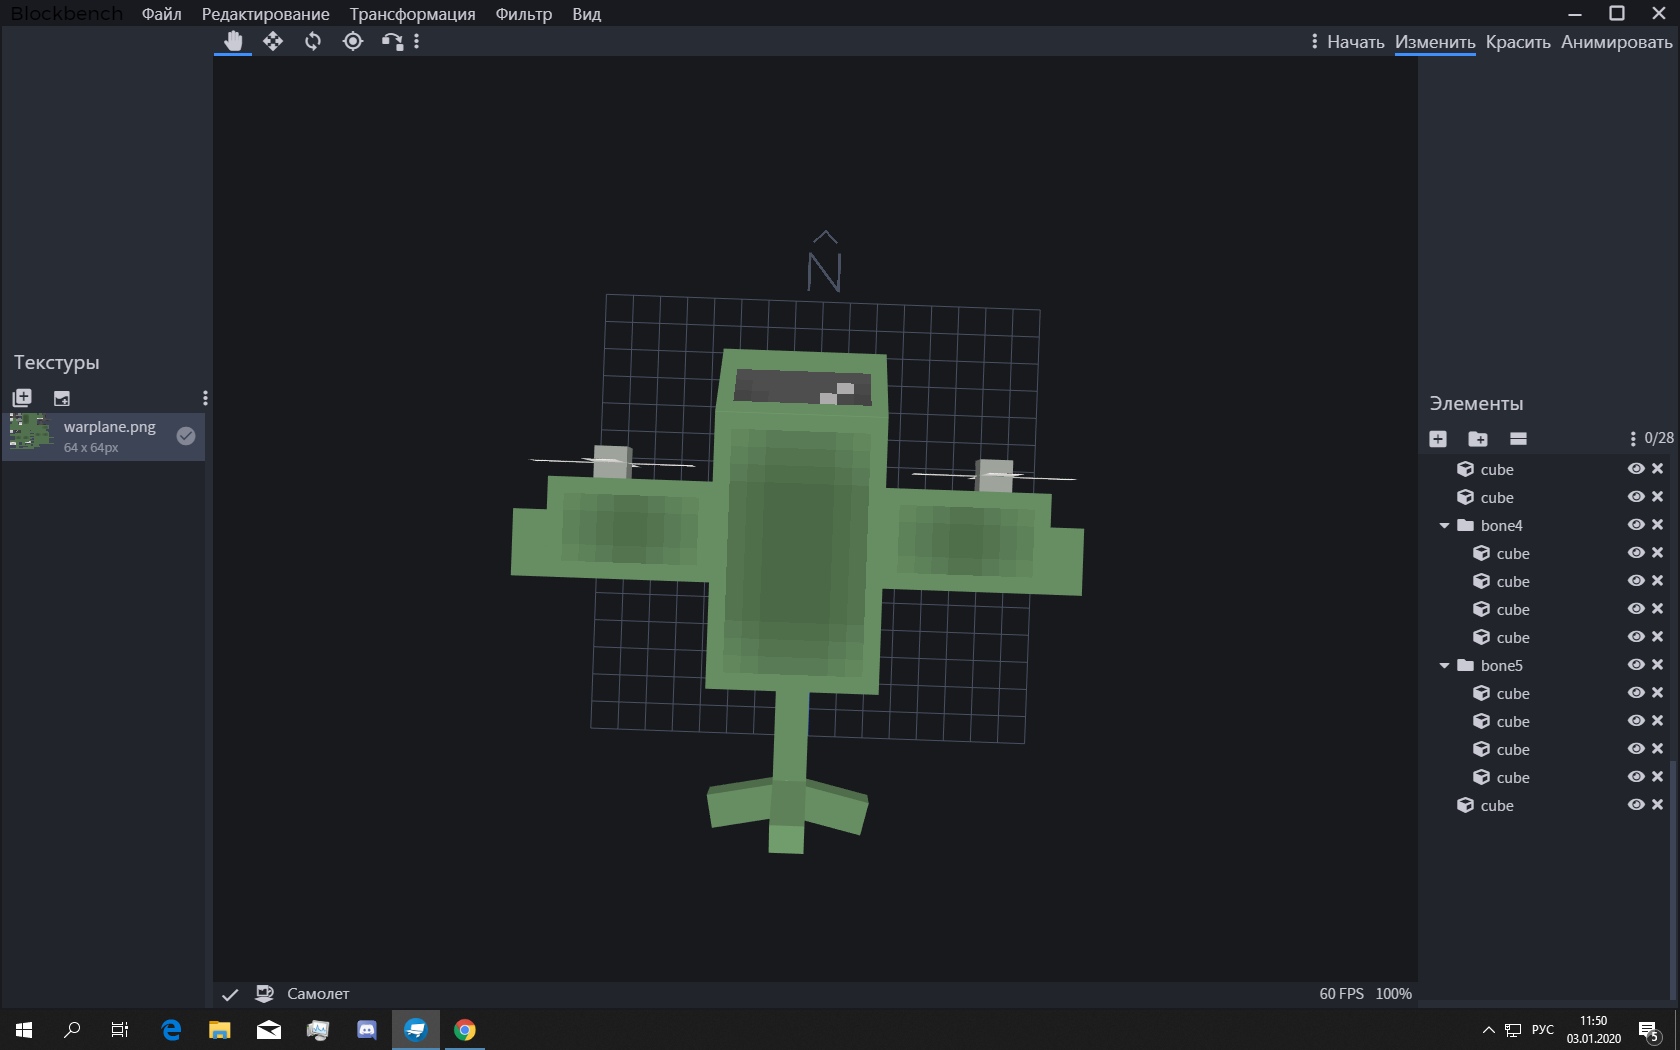The height and width of the screenshot is (1050, 1680).
Task: Click the bone5 folder icon
Action: 1466,665
